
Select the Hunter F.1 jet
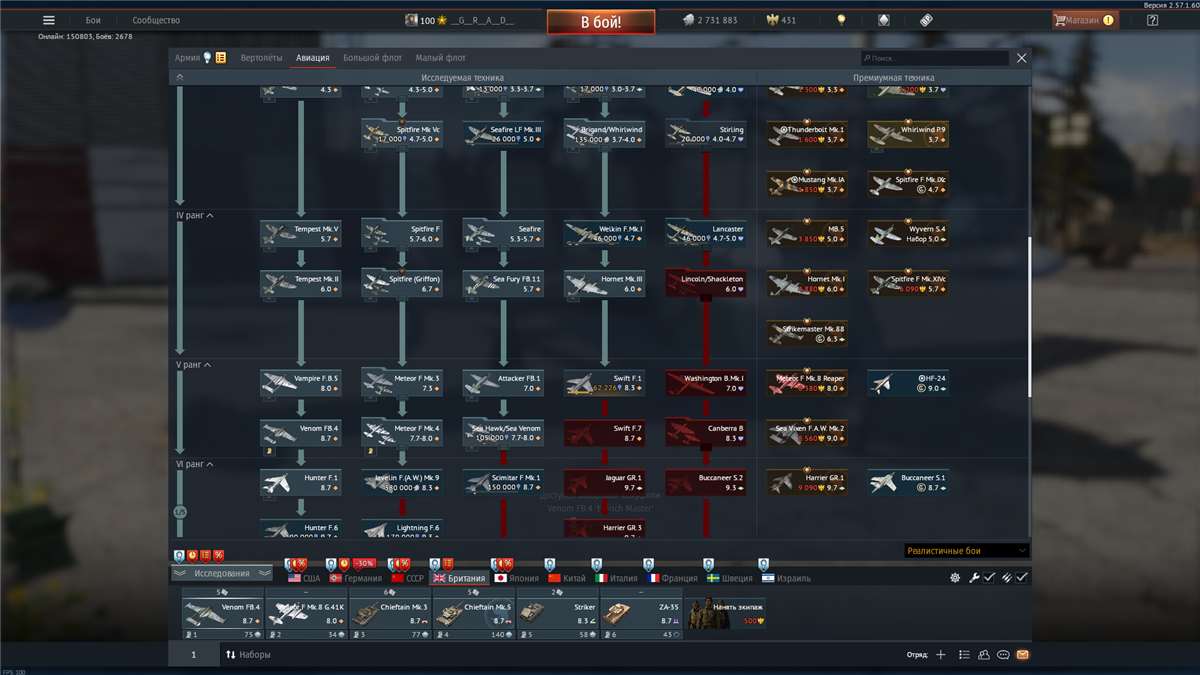pos(301,483)
